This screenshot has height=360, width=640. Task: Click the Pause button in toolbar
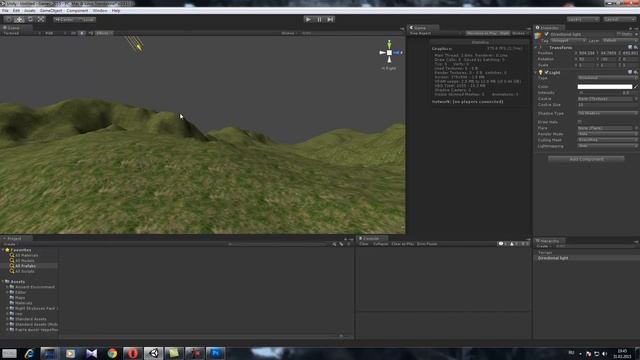(x=319, y=19)
